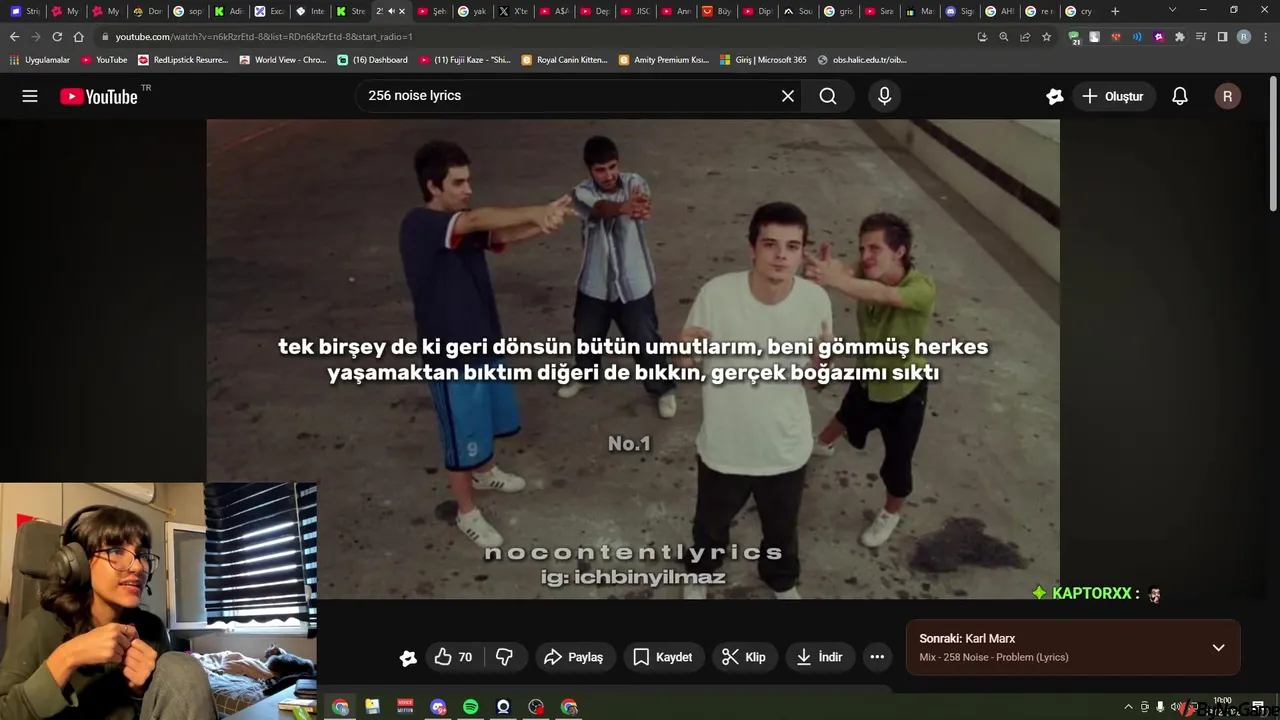Open the YouTube bookmark in bookmarks bar
This screenshot has width=1280, height=720.
[104, 60]
